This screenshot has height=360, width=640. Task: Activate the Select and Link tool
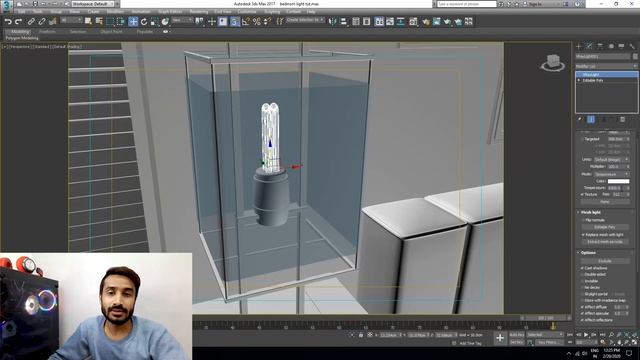(31, 22)
